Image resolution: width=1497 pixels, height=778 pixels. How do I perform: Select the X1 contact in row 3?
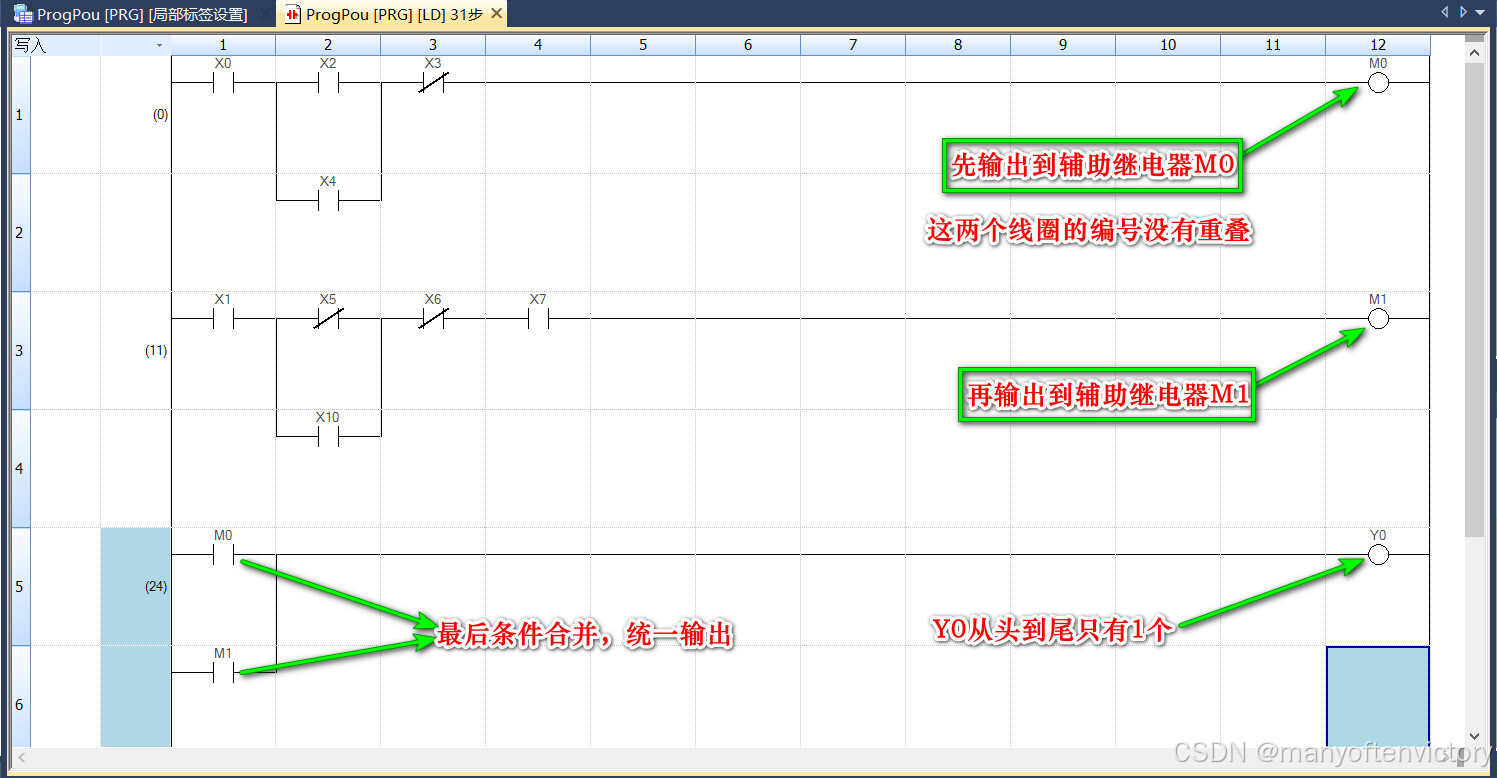(x=223, y=320)
